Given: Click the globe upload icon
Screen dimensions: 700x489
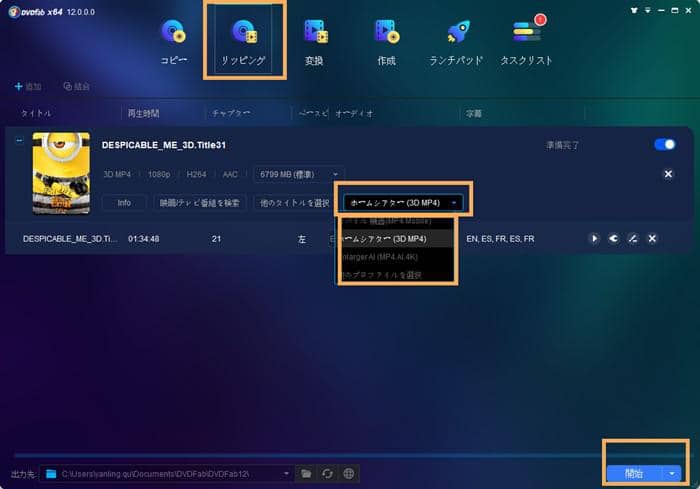Looking at the screenshot, I should 349,473.
